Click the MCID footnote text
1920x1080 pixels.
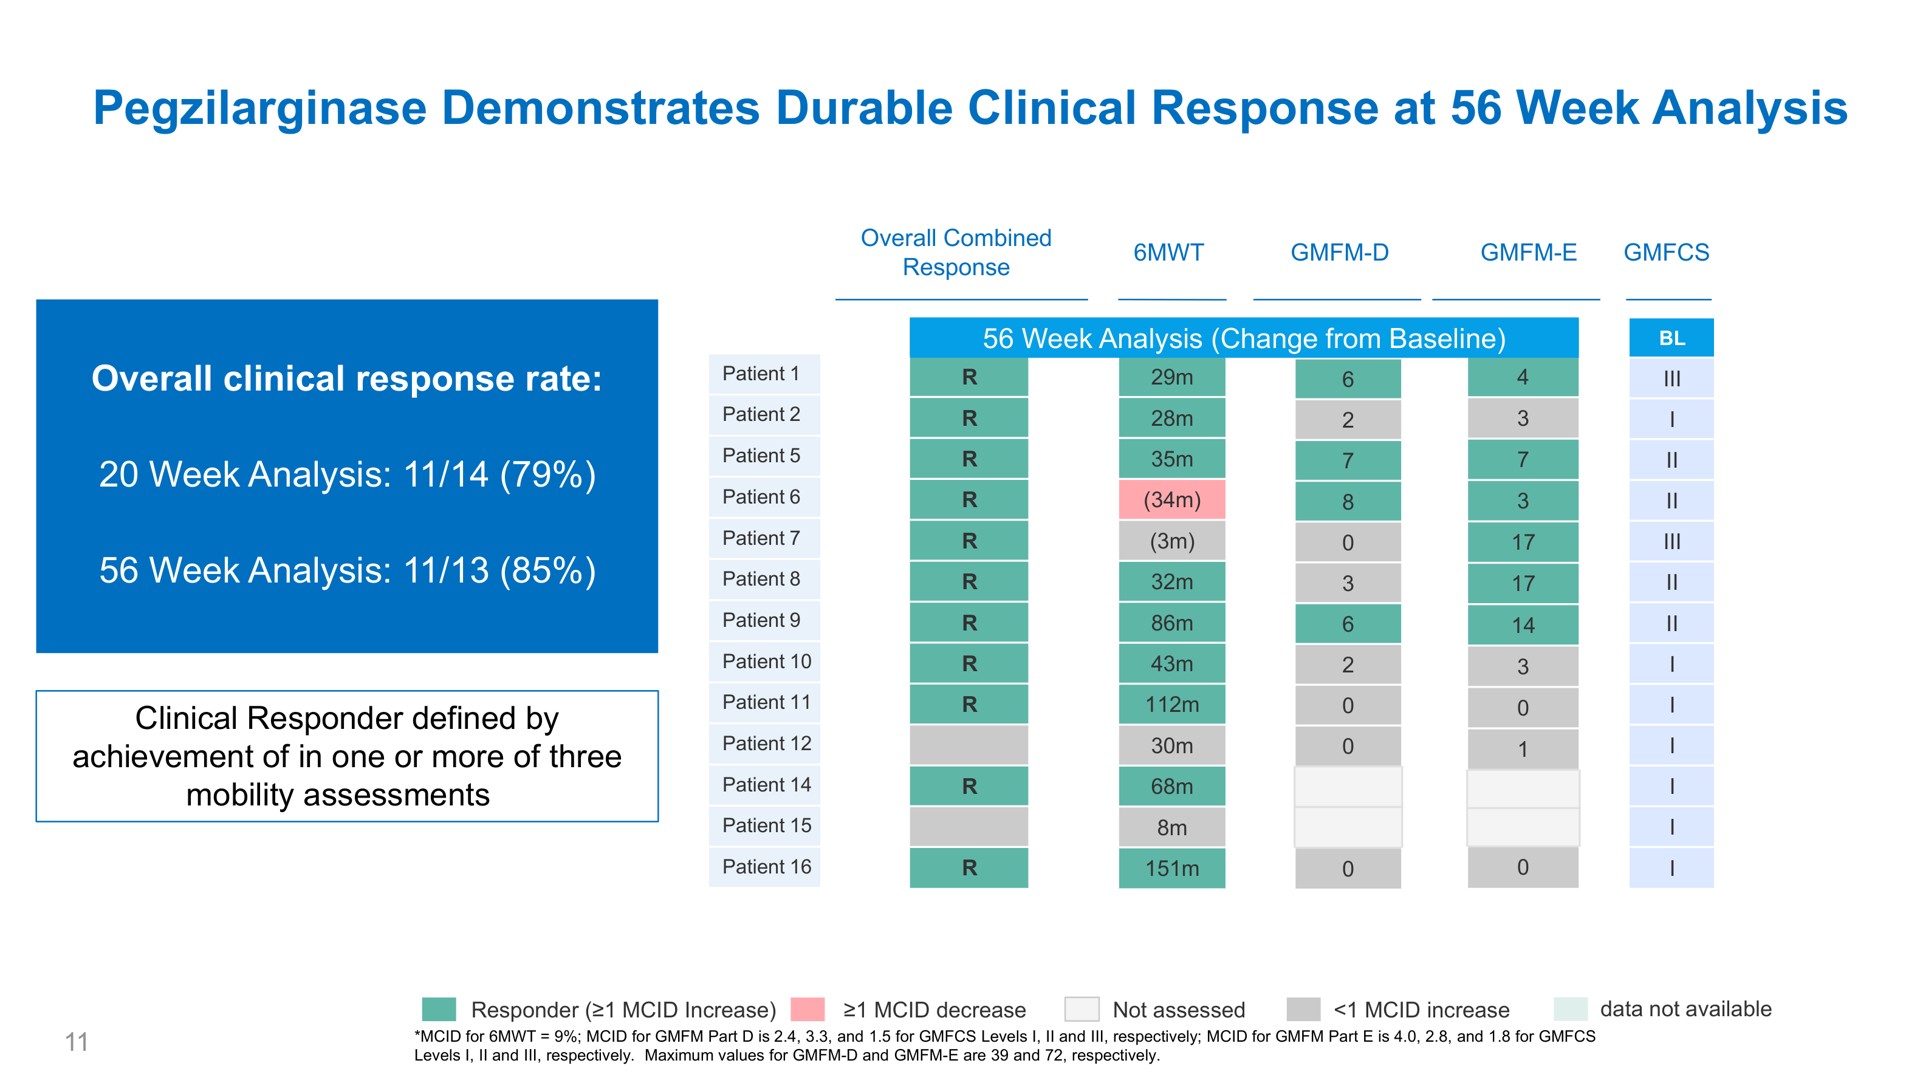click(x=1004, y=1046)
